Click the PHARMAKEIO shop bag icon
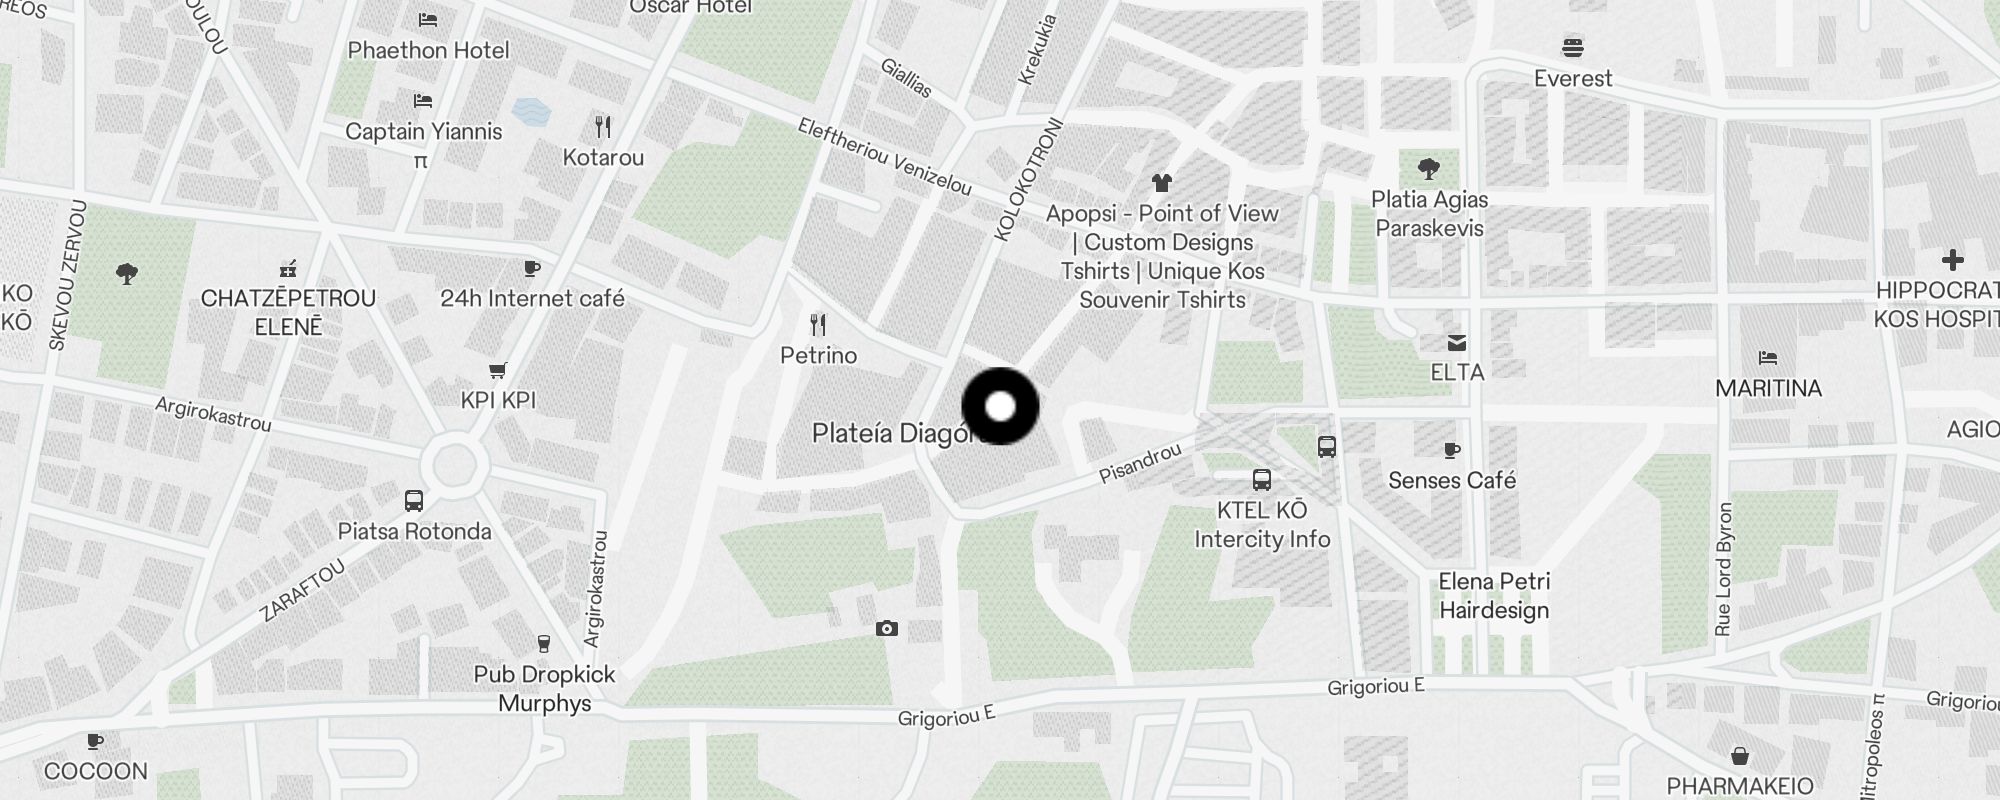This screenshot has width=2000, height=800. tap(1740, 756)
